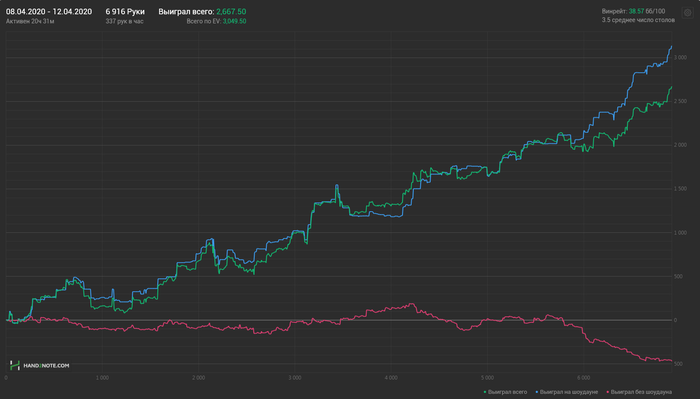Viewport: 700px width, 399px height.
Task: Toggle 'Выиграл без шоудауна' pink legend entry
Action: [639, 392]
